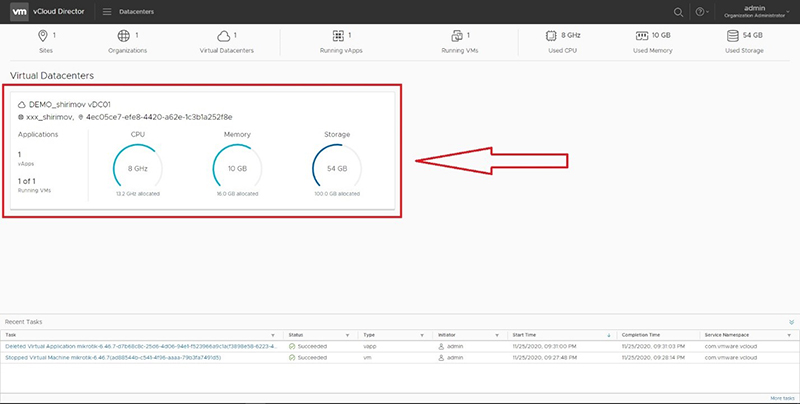Click the Memory 10 GB usage gauge
Image resolution: width=800 pixels, height=404 pixels.
coord(237,168)
